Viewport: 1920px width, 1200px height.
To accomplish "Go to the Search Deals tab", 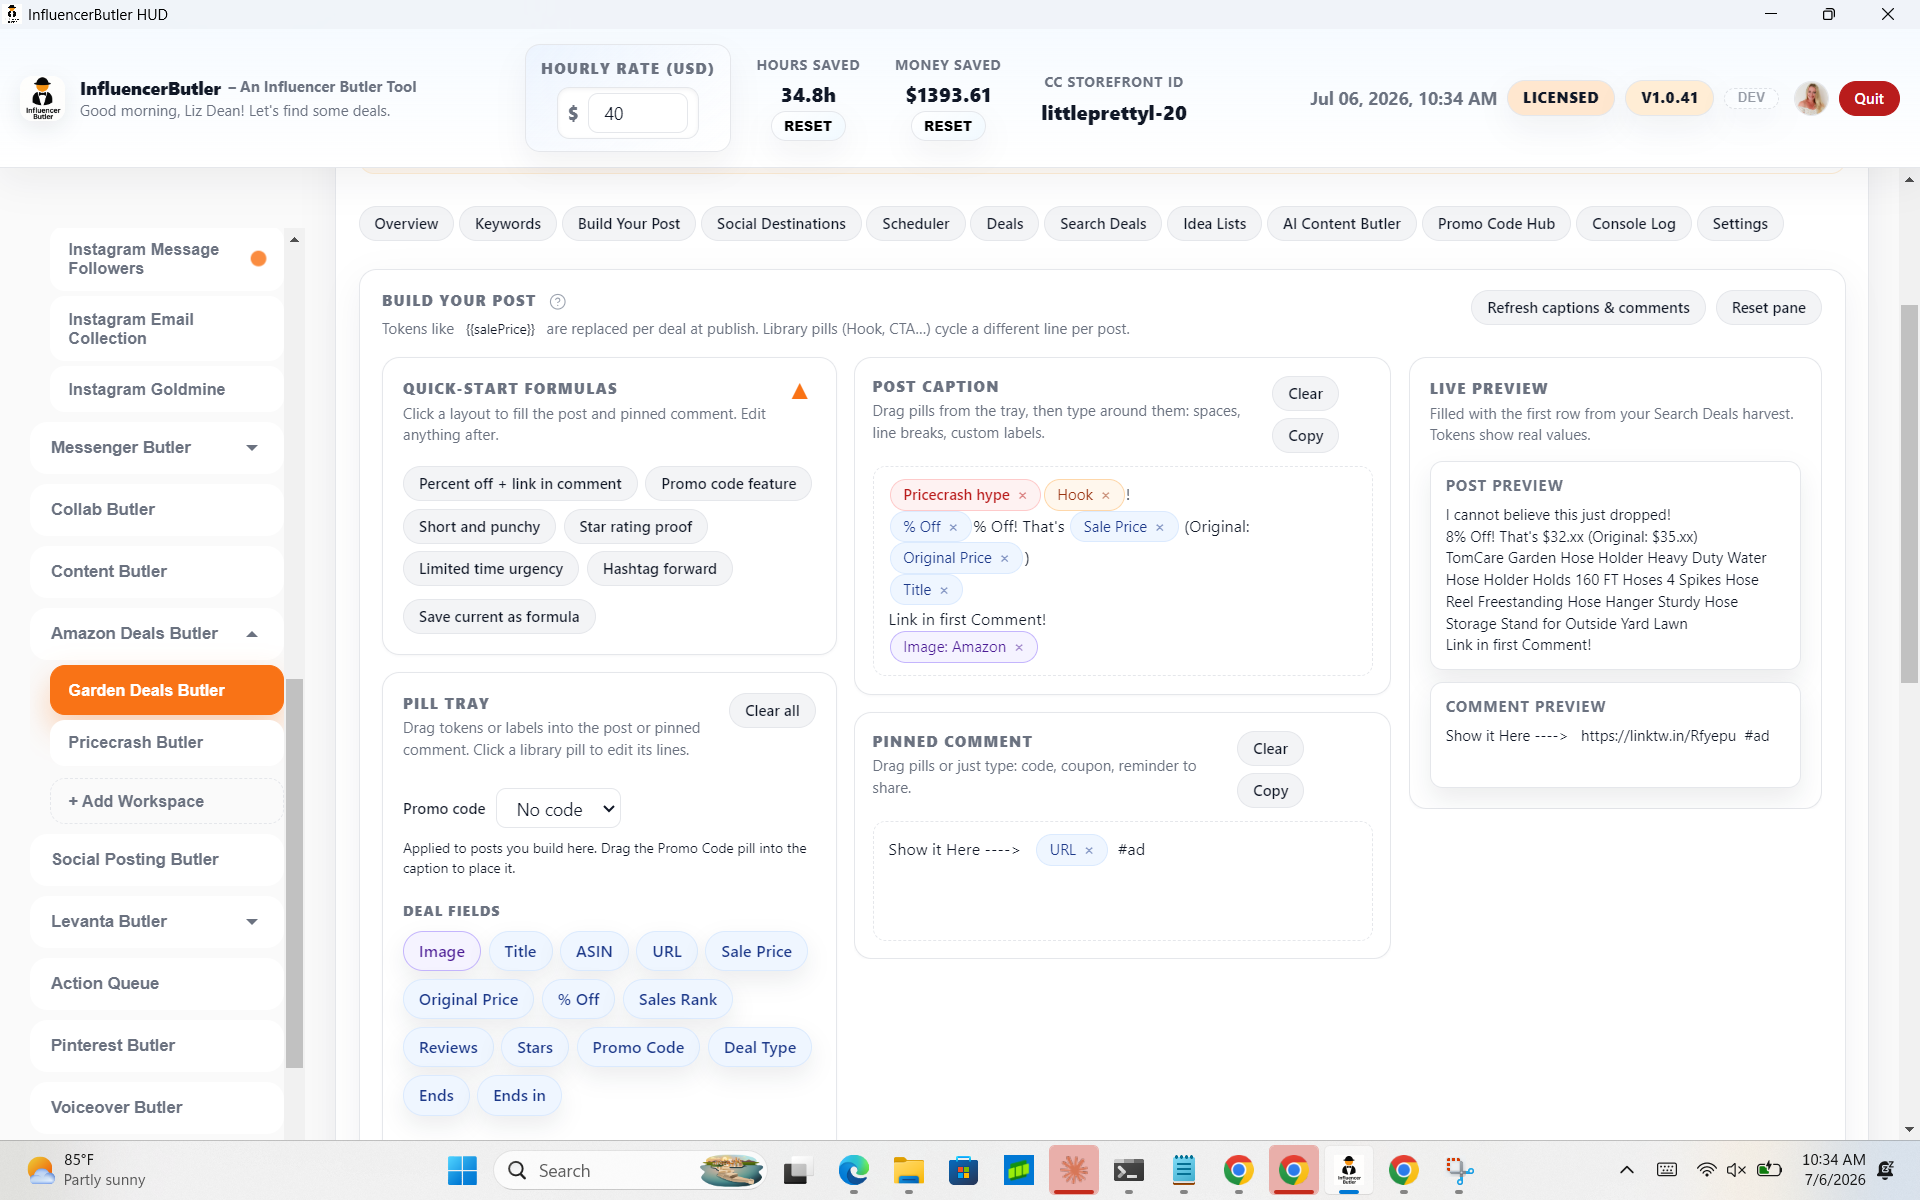I will pos(1103,224).
